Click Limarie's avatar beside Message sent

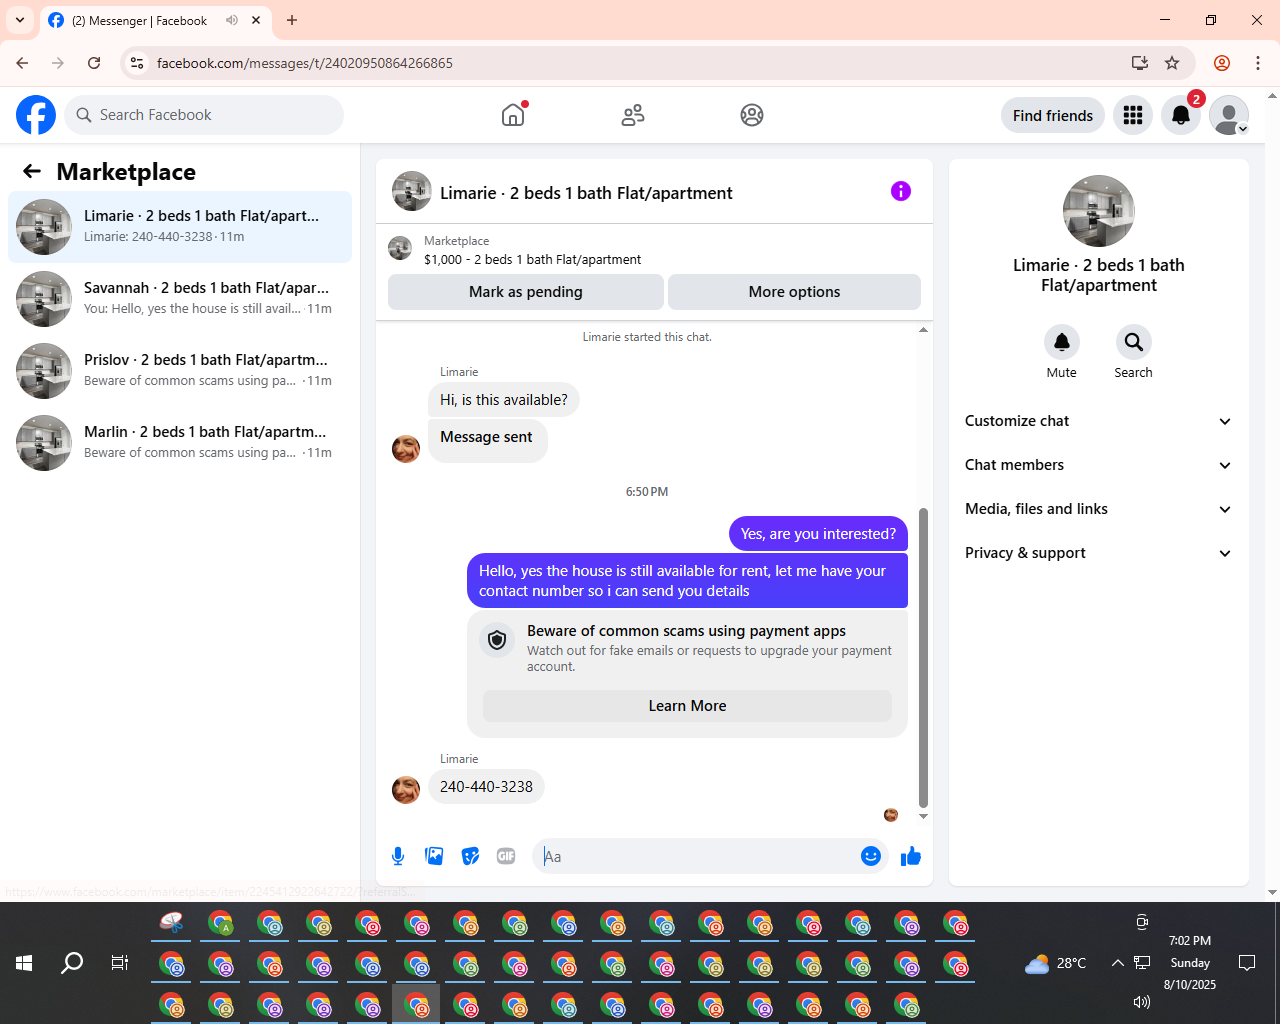pyautogui.click(x=406, y=449)
